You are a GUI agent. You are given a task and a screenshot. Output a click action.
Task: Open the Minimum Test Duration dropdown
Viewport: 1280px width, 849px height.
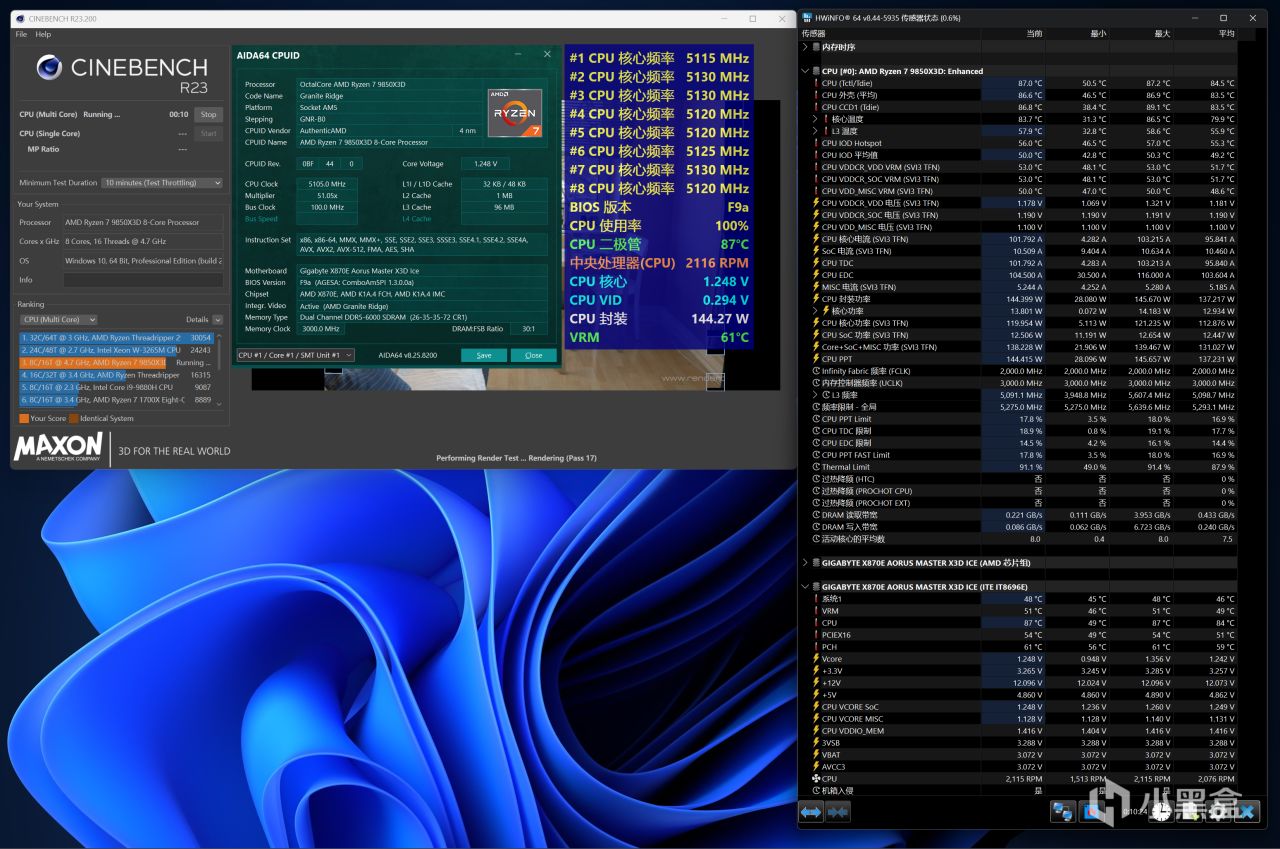coord(163,183)
